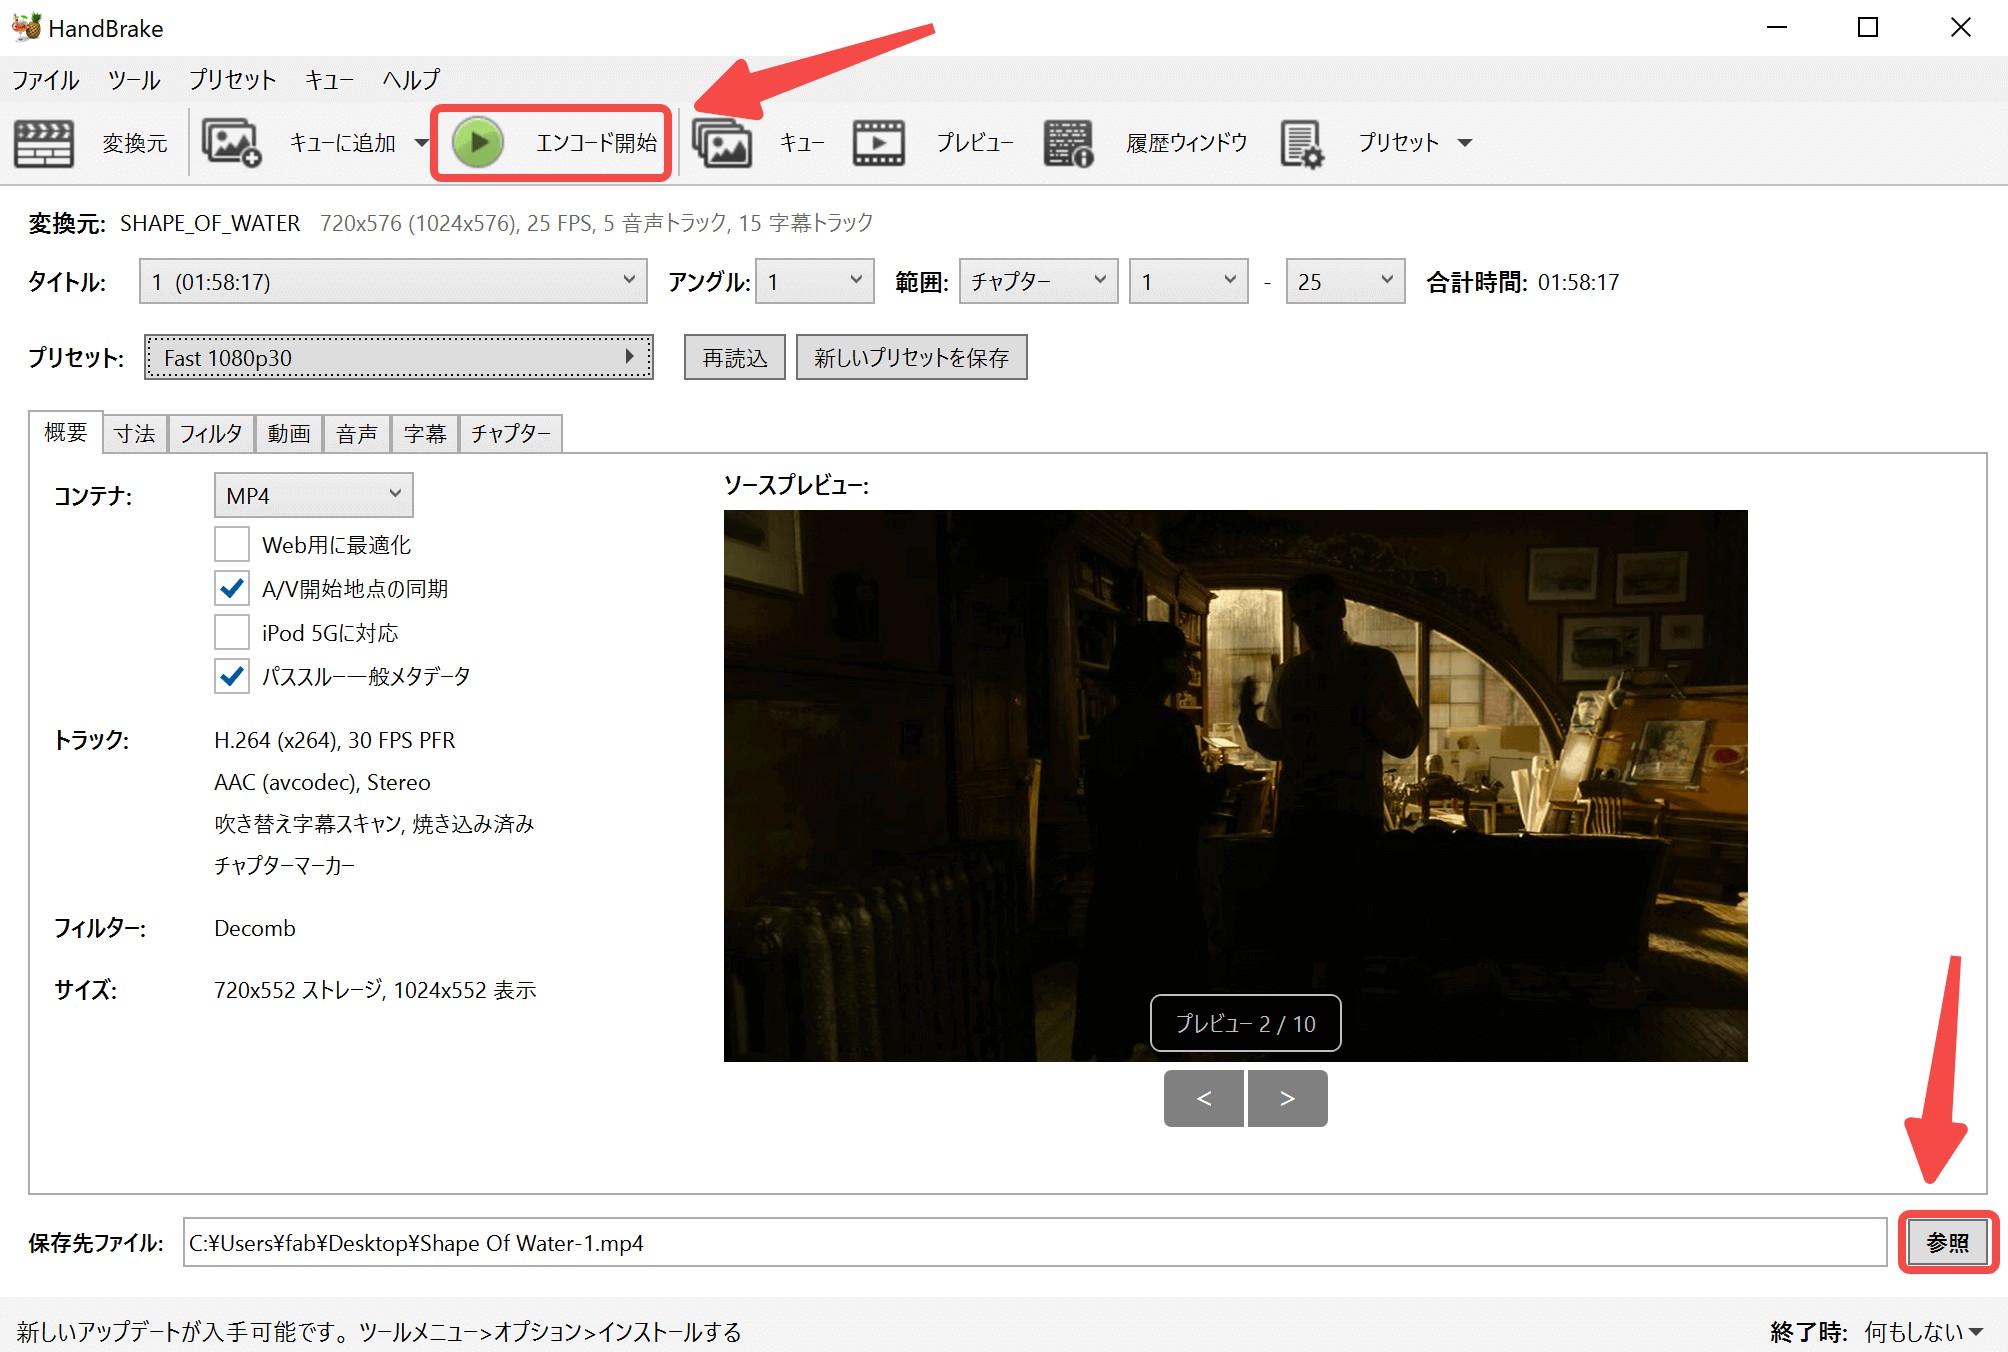Image resolution: width=2008 pixels, height=1352 pixels.
Task: Toggle the パススルー一般メタデータ checkbox
Action: pos(232,676)
